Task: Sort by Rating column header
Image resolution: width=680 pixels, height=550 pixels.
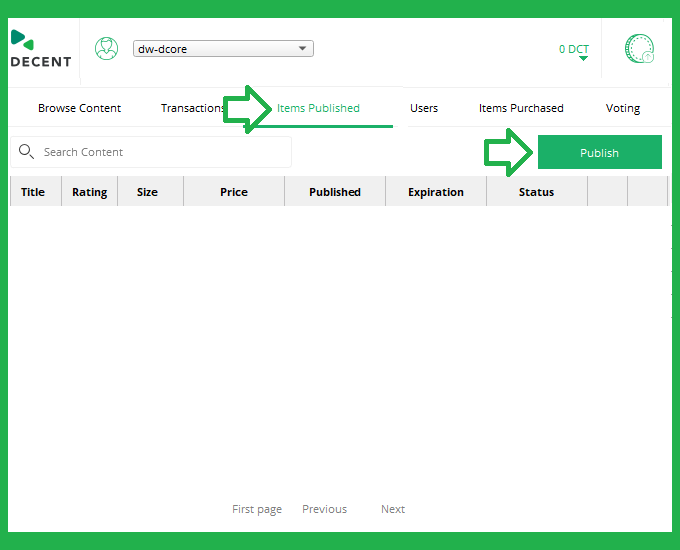Action: click(90, 191)
